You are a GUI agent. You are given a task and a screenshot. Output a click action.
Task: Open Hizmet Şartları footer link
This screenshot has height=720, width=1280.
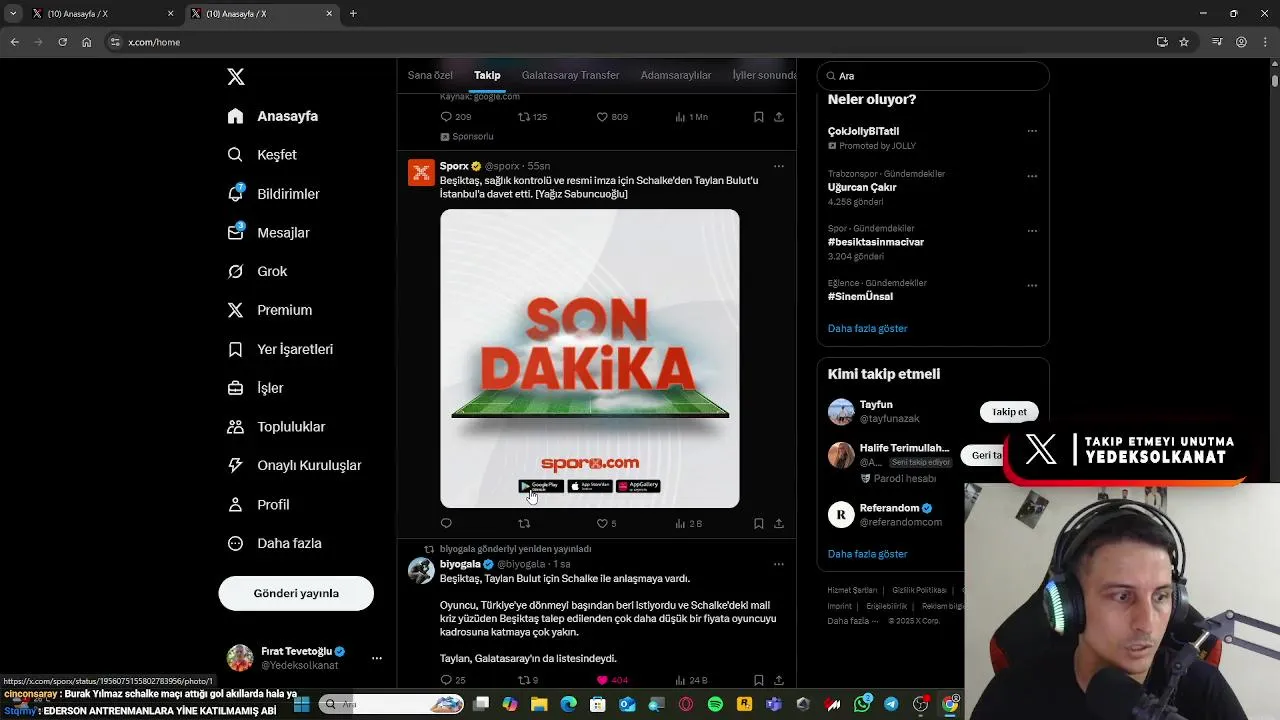pos(852,590)
